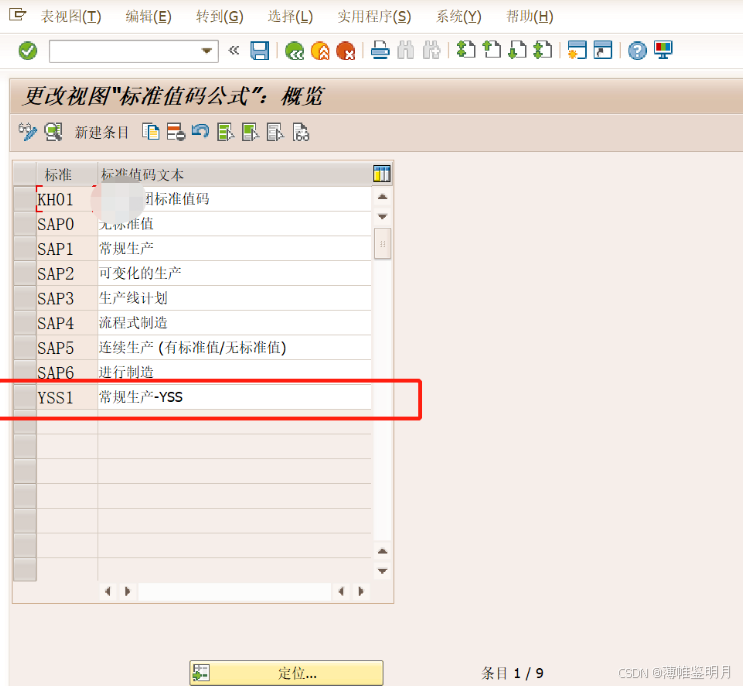
Task: Click the Find binoculars icon
Action: tap(406, 50)
